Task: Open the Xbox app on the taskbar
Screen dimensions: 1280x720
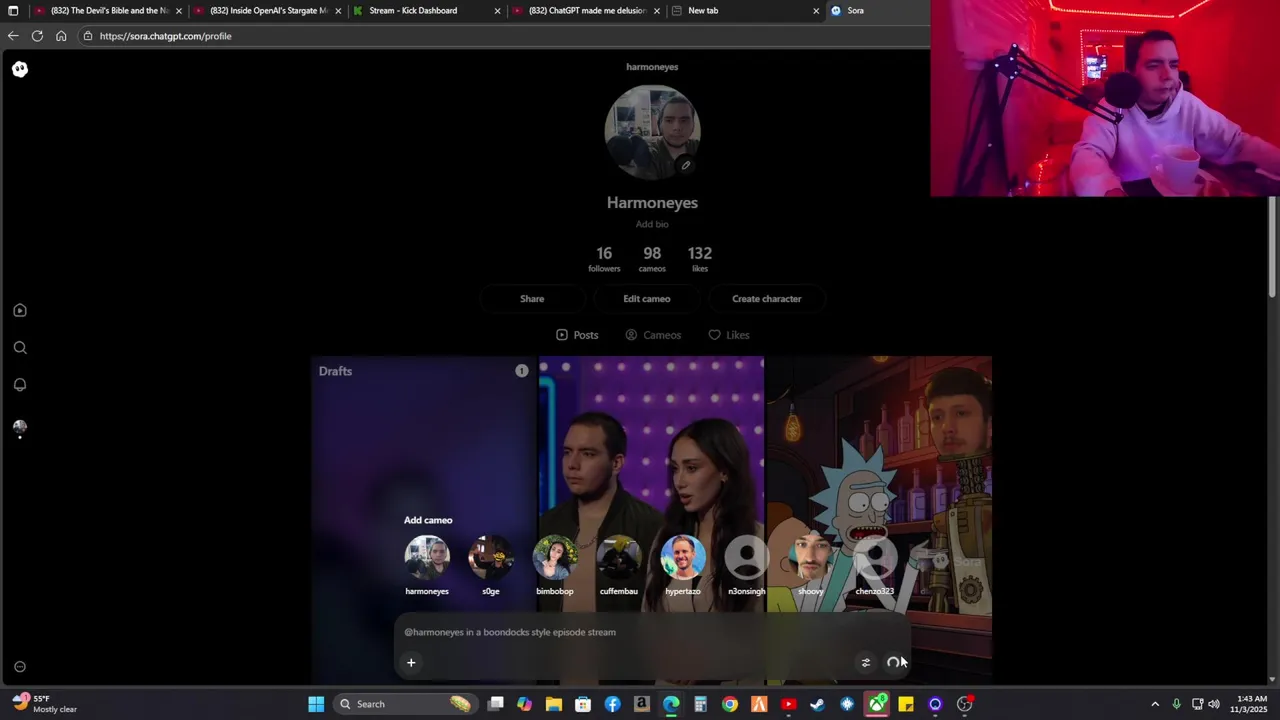Action: coord(877,704)
